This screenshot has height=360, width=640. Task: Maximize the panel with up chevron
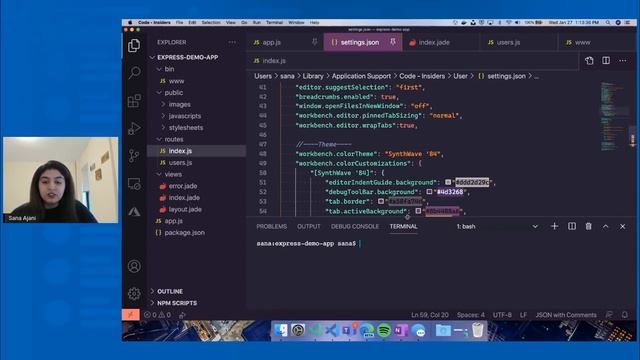pos(606,226)
